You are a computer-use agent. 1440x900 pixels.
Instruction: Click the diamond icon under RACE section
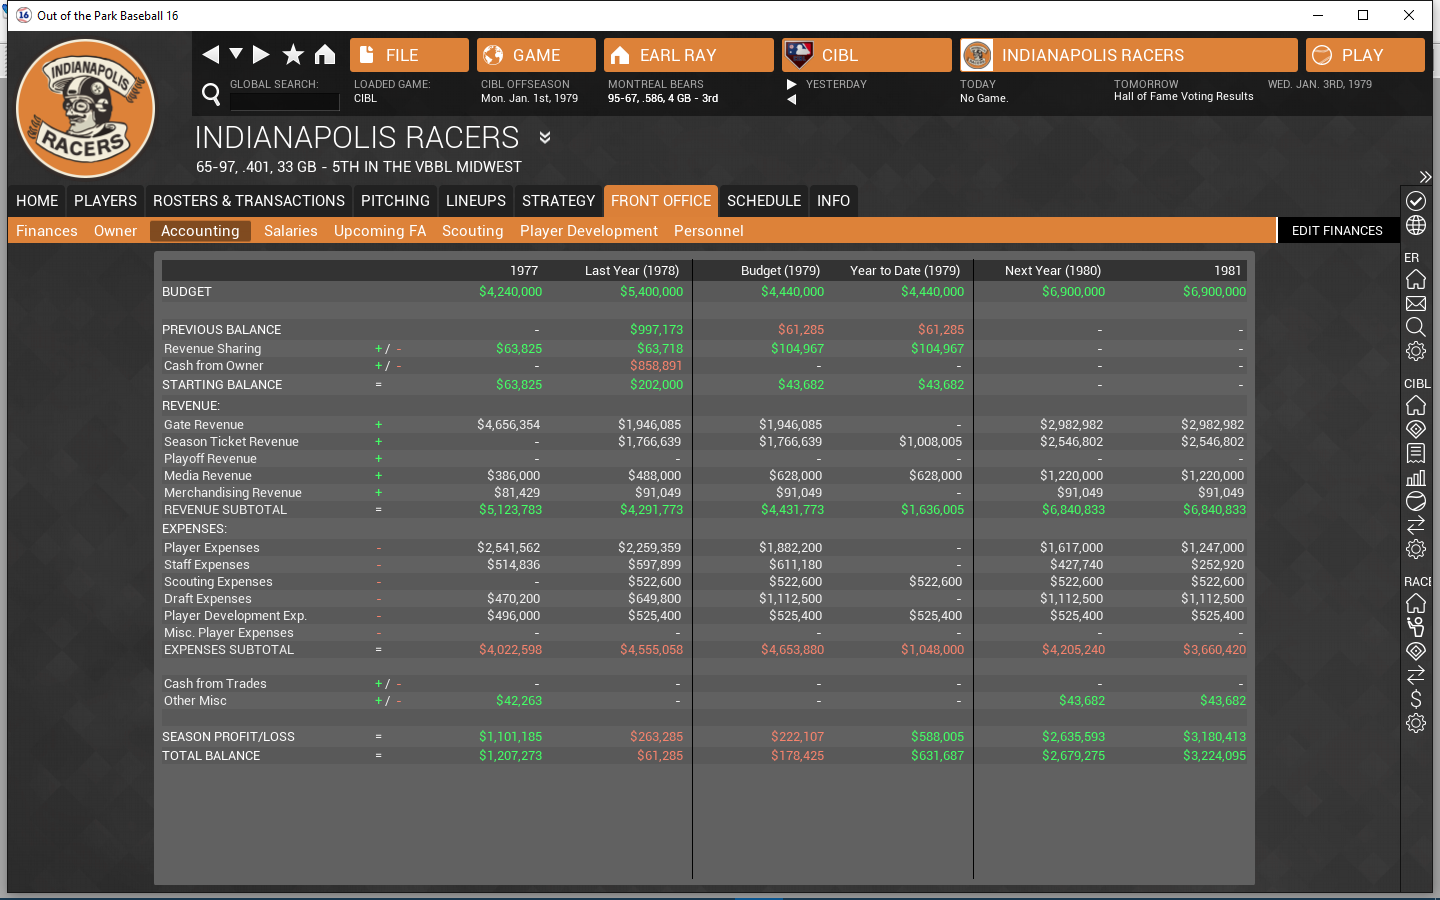pos(1416,651)
